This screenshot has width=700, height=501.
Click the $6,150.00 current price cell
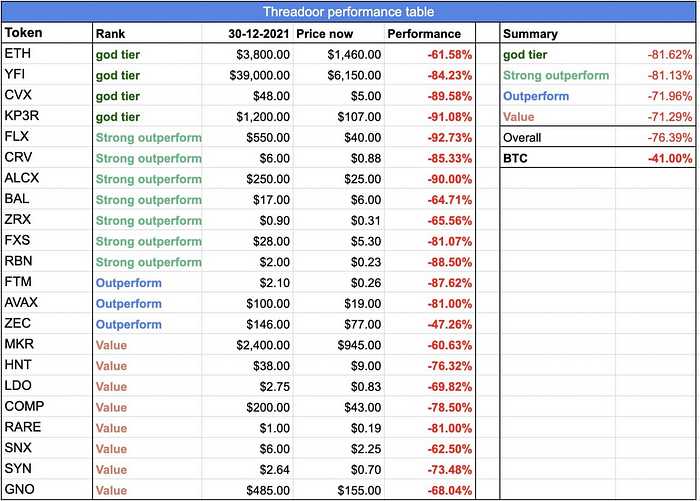pos(338,75)
